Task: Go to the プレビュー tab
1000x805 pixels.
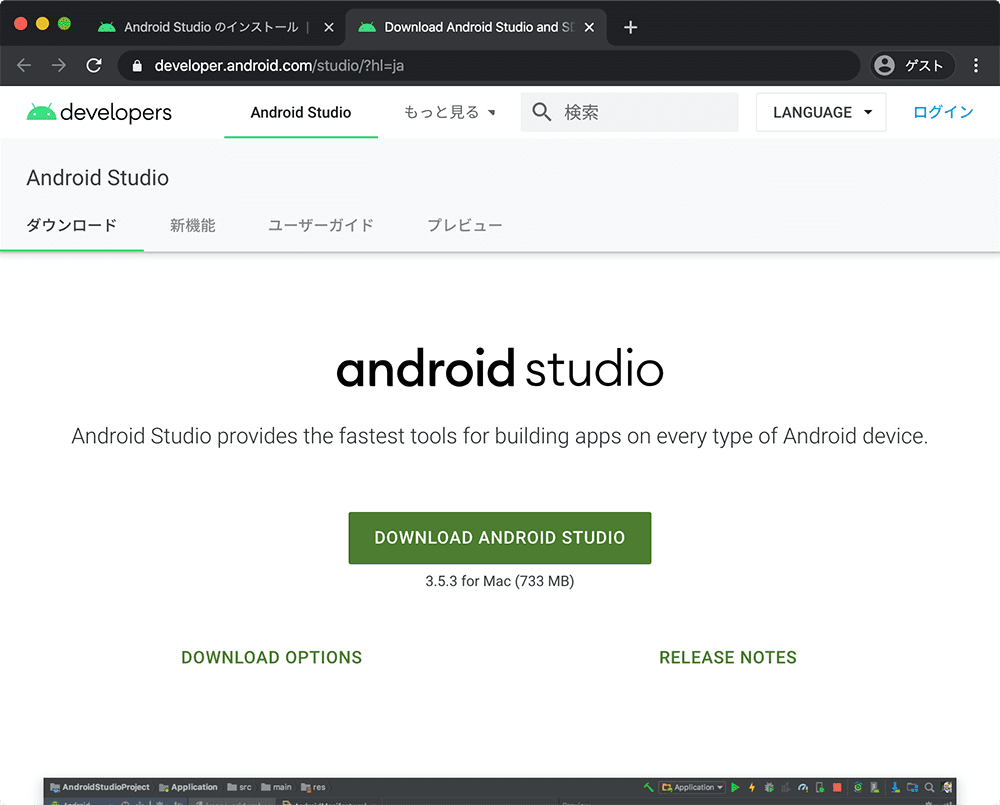Action: tap(464, 225)
